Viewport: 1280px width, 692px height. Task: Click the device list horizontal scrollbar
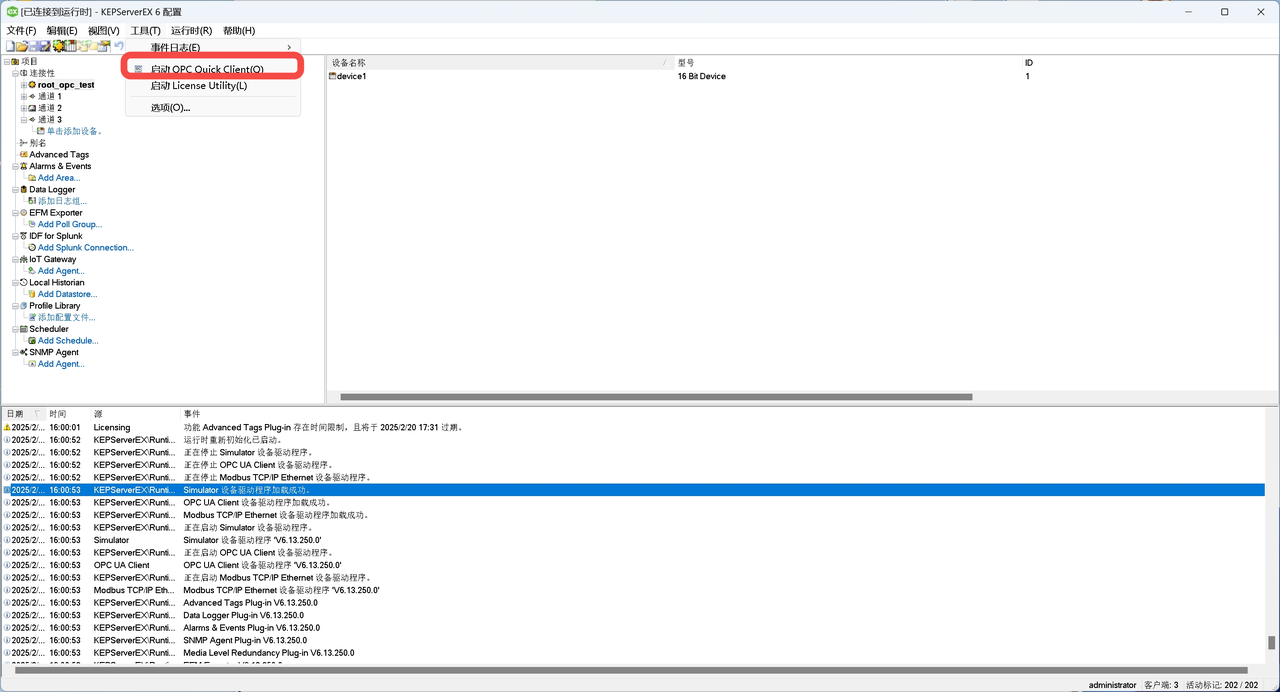[x=650, y=397]
